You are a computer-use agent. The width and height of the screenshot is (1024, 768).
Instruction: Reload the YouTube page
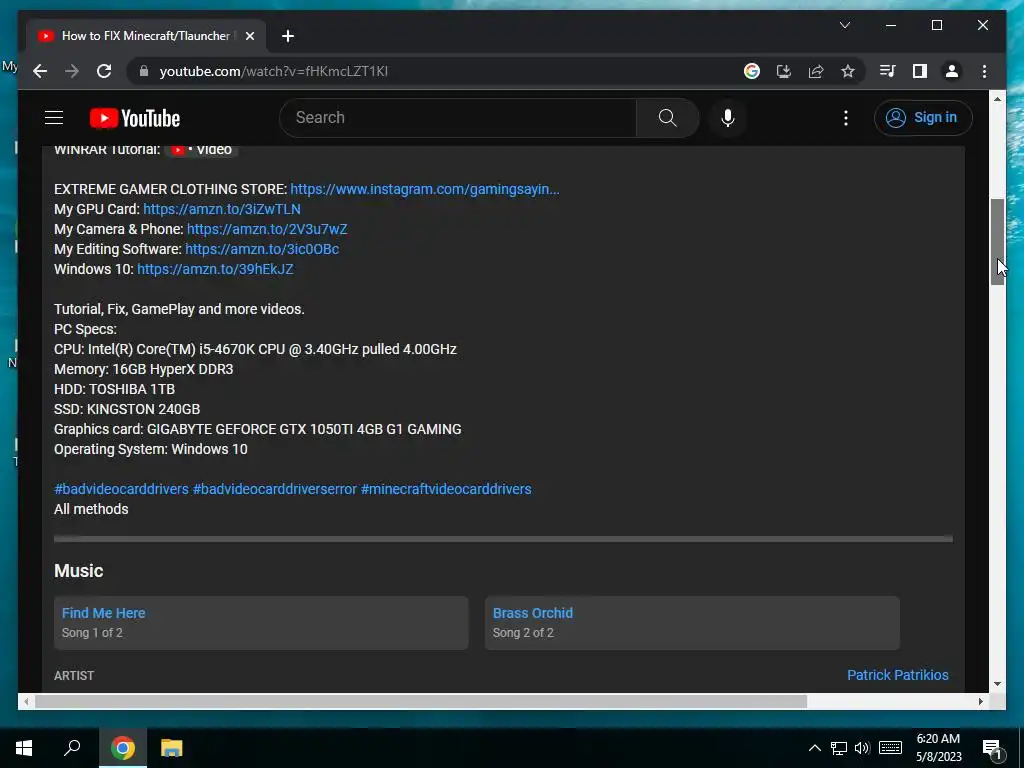click(x=104, y=71)
